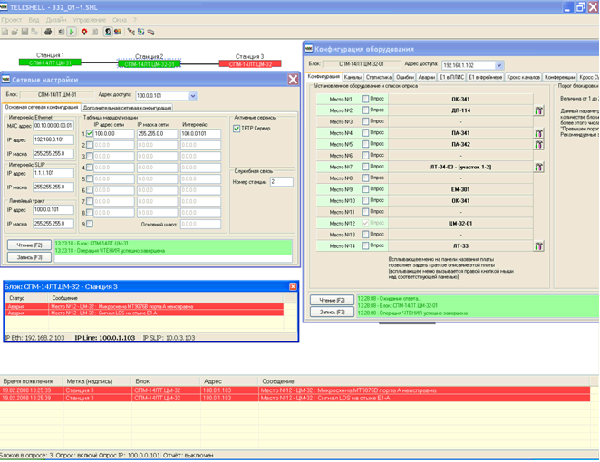Enable routing table row 9 checkbox
The width and height of the screenshot is (600, 462).
pos(90,224)
